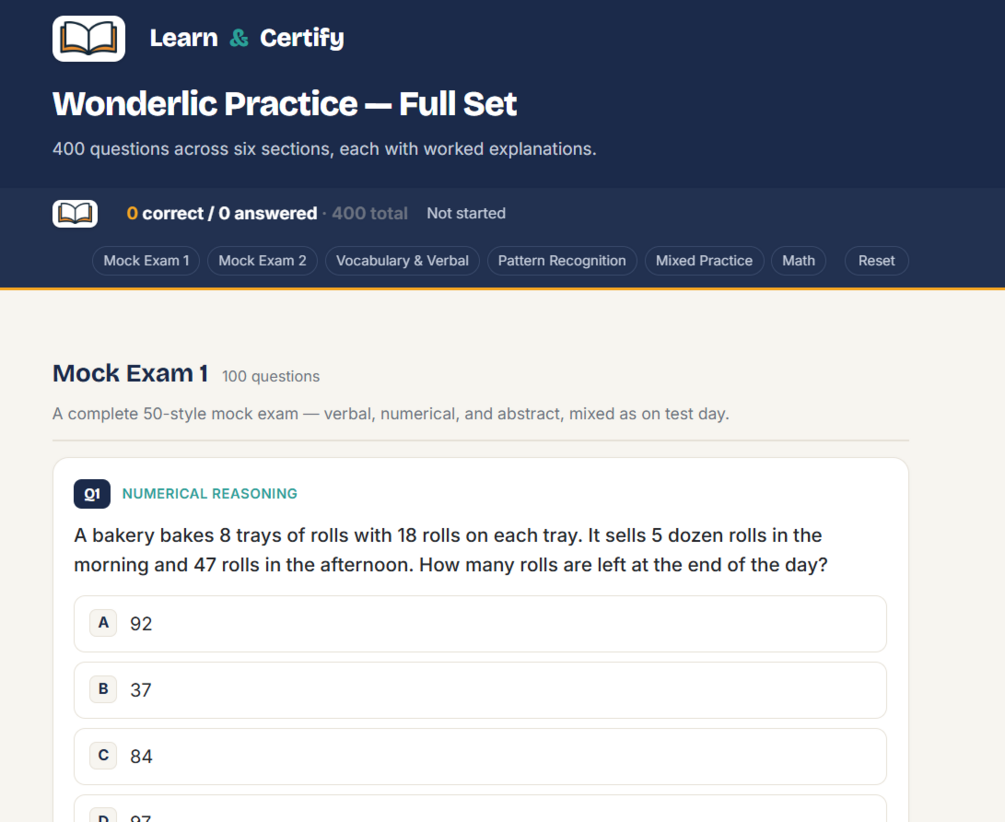
Task: Click the Mock Exam 1 section heading
Action: (130, 373)
